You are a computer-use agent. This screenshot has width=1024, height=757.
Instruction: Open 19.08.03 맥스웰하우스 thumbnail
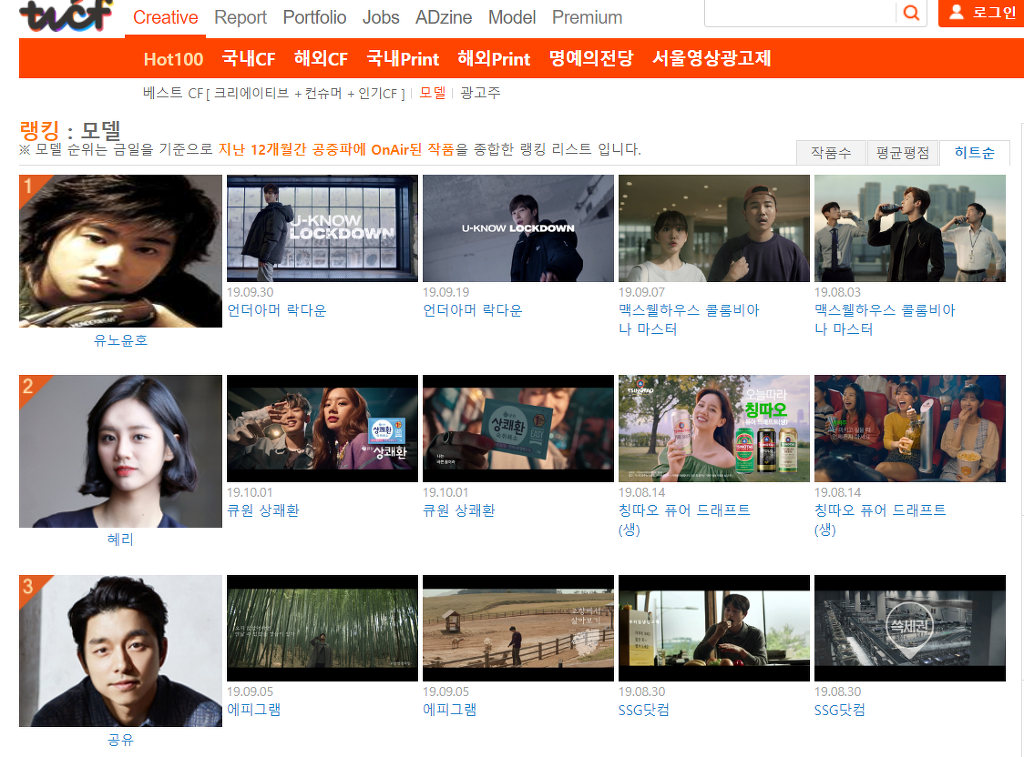coord(910,228)
